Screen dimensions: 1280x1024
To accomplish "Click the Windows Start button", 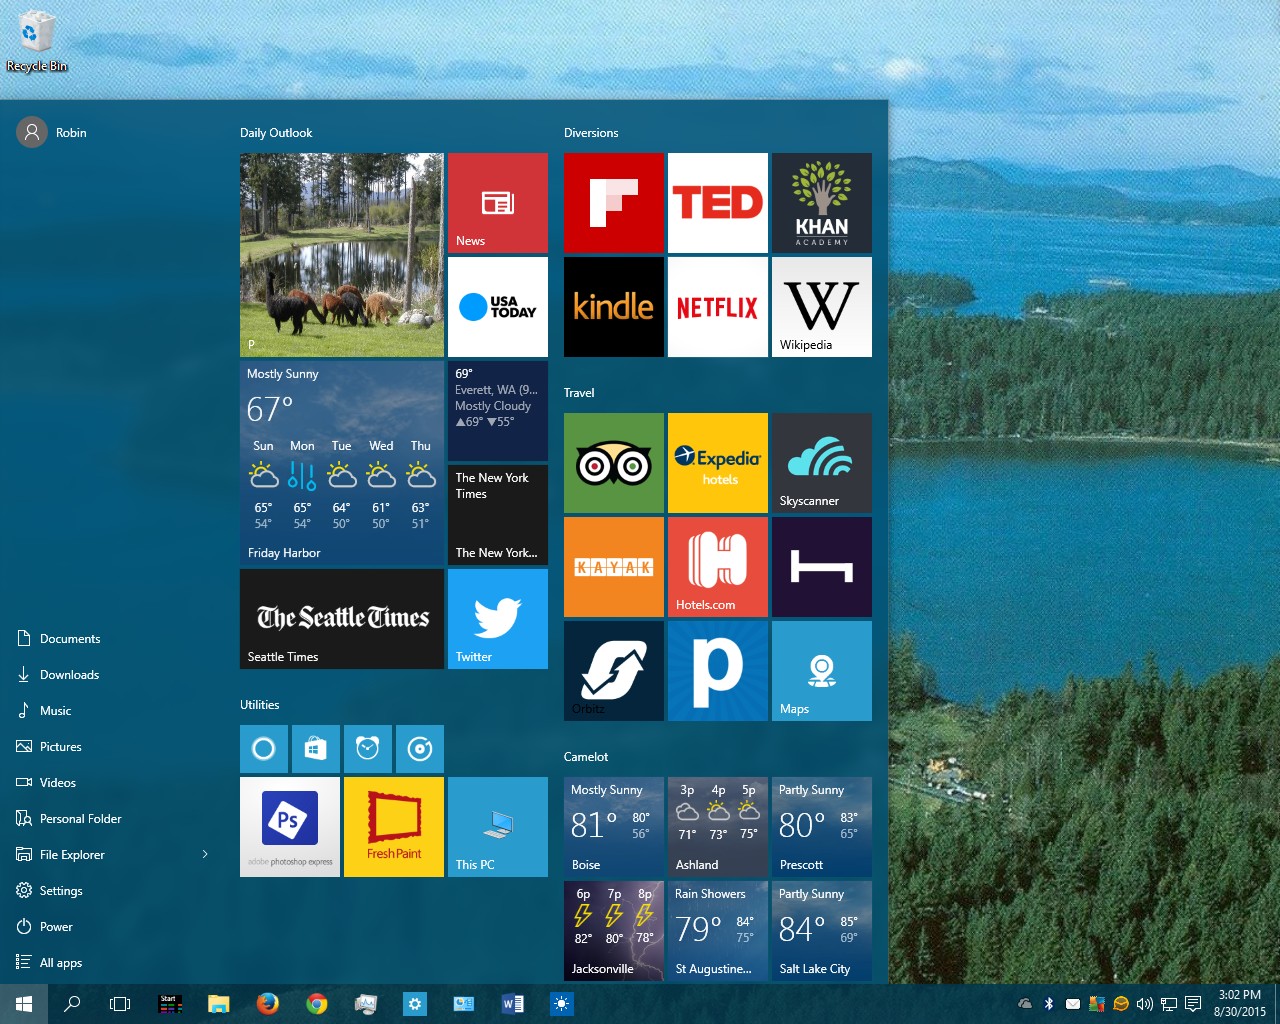I will pos(24,1004).
